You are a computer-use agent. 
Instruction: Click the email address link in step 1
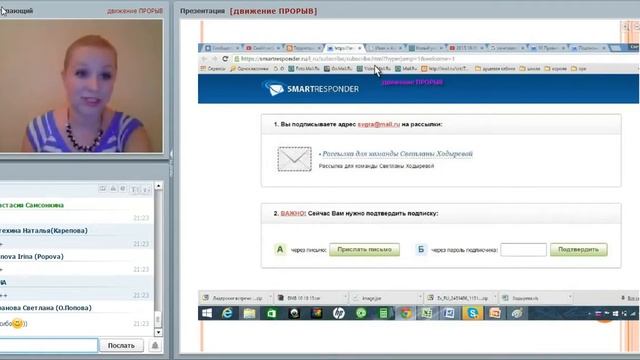tap(379, 124)
